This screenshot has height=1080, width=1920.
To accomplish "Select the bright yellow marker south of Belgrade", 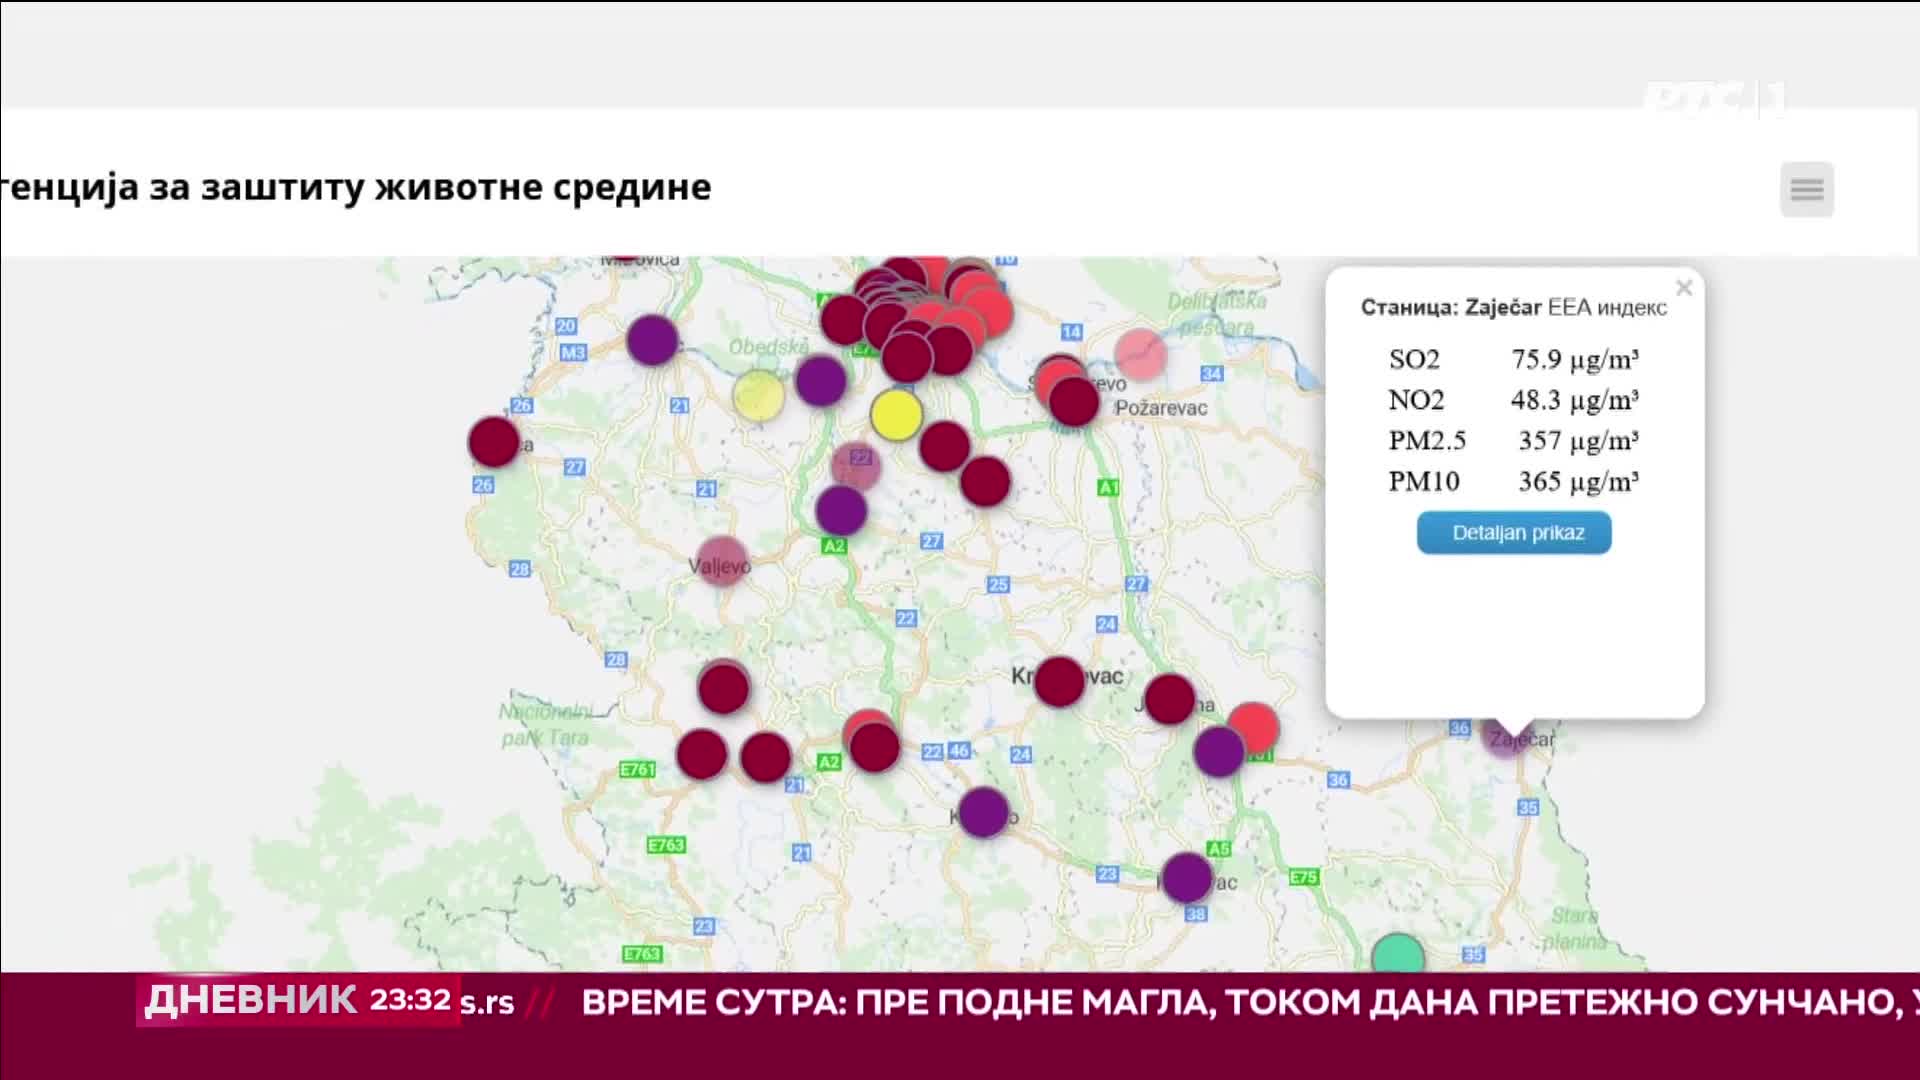I will [x=896, y=414].
